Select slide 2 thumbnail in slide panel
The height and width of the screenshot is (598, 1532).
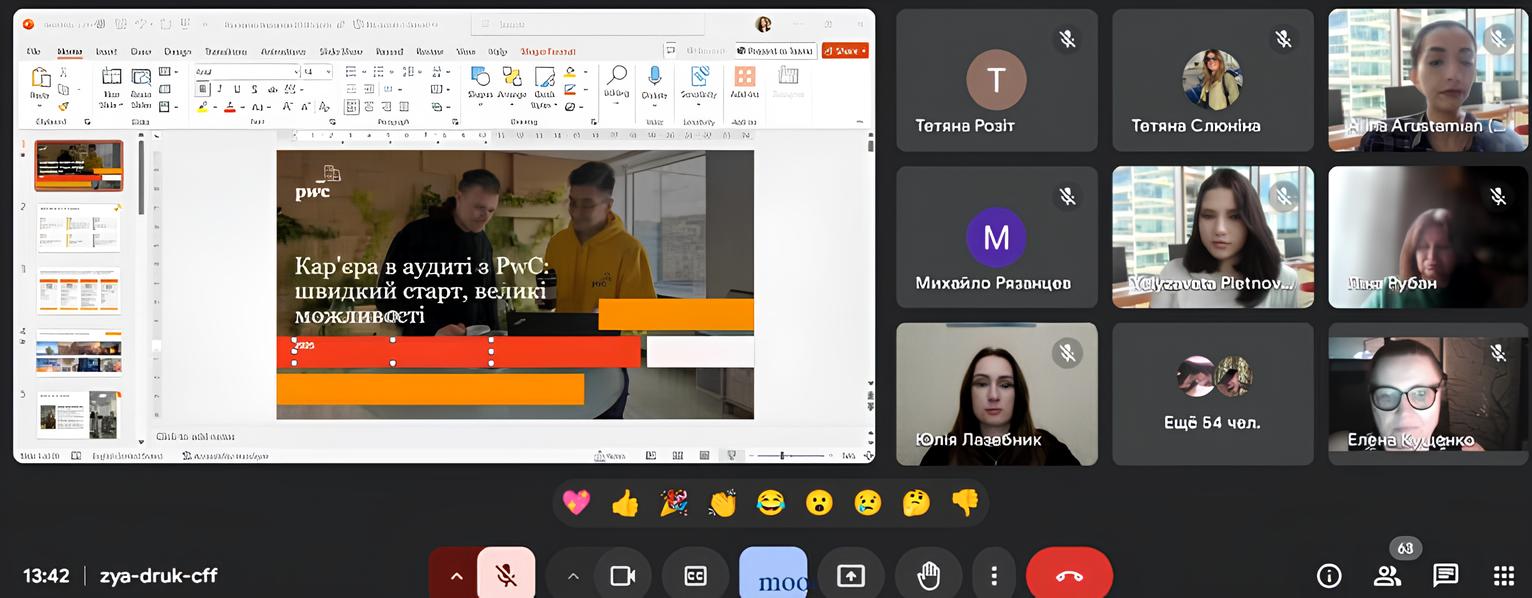pyautogui.click(x=79, y=228)
